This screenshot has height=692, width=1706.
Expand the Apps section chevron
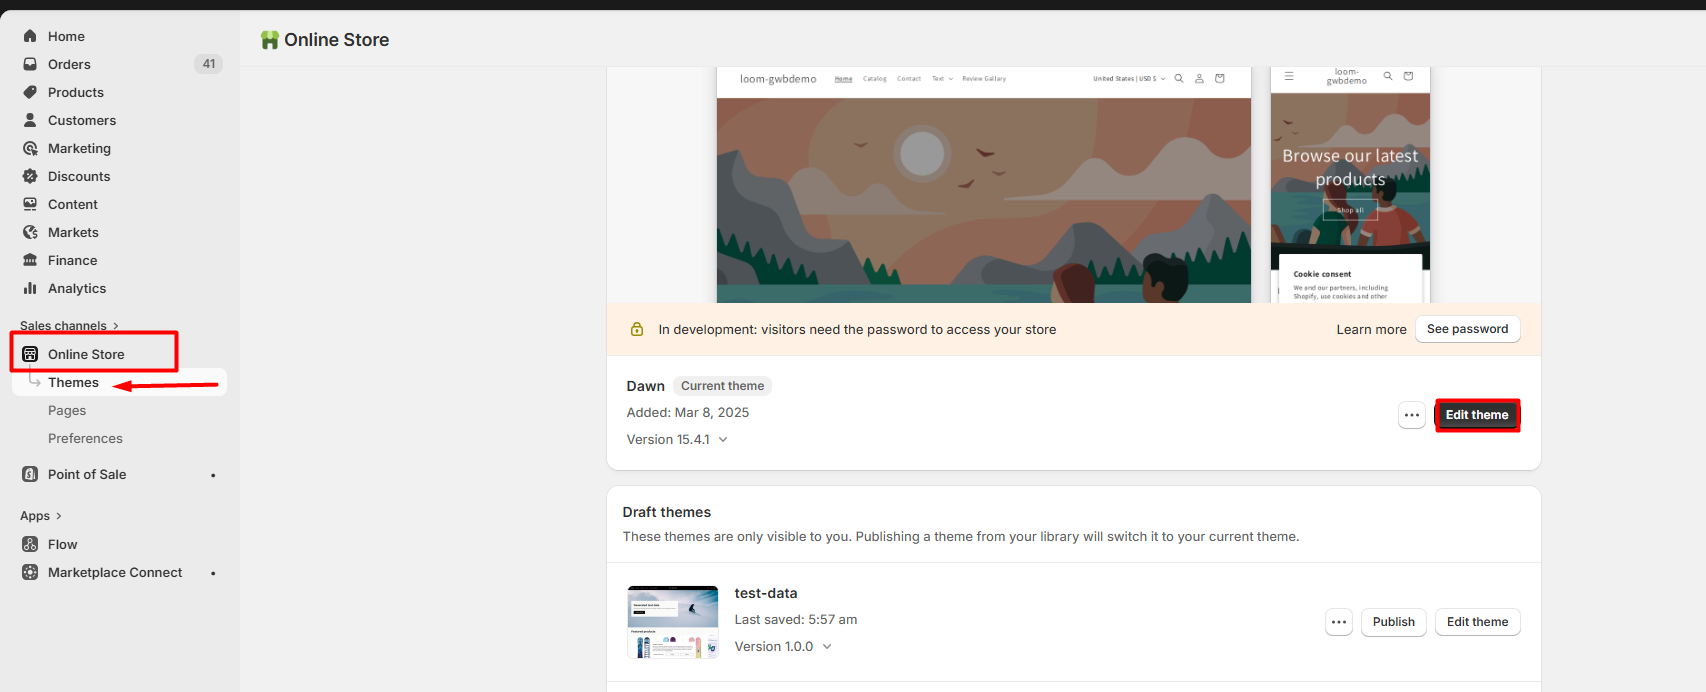59,516
